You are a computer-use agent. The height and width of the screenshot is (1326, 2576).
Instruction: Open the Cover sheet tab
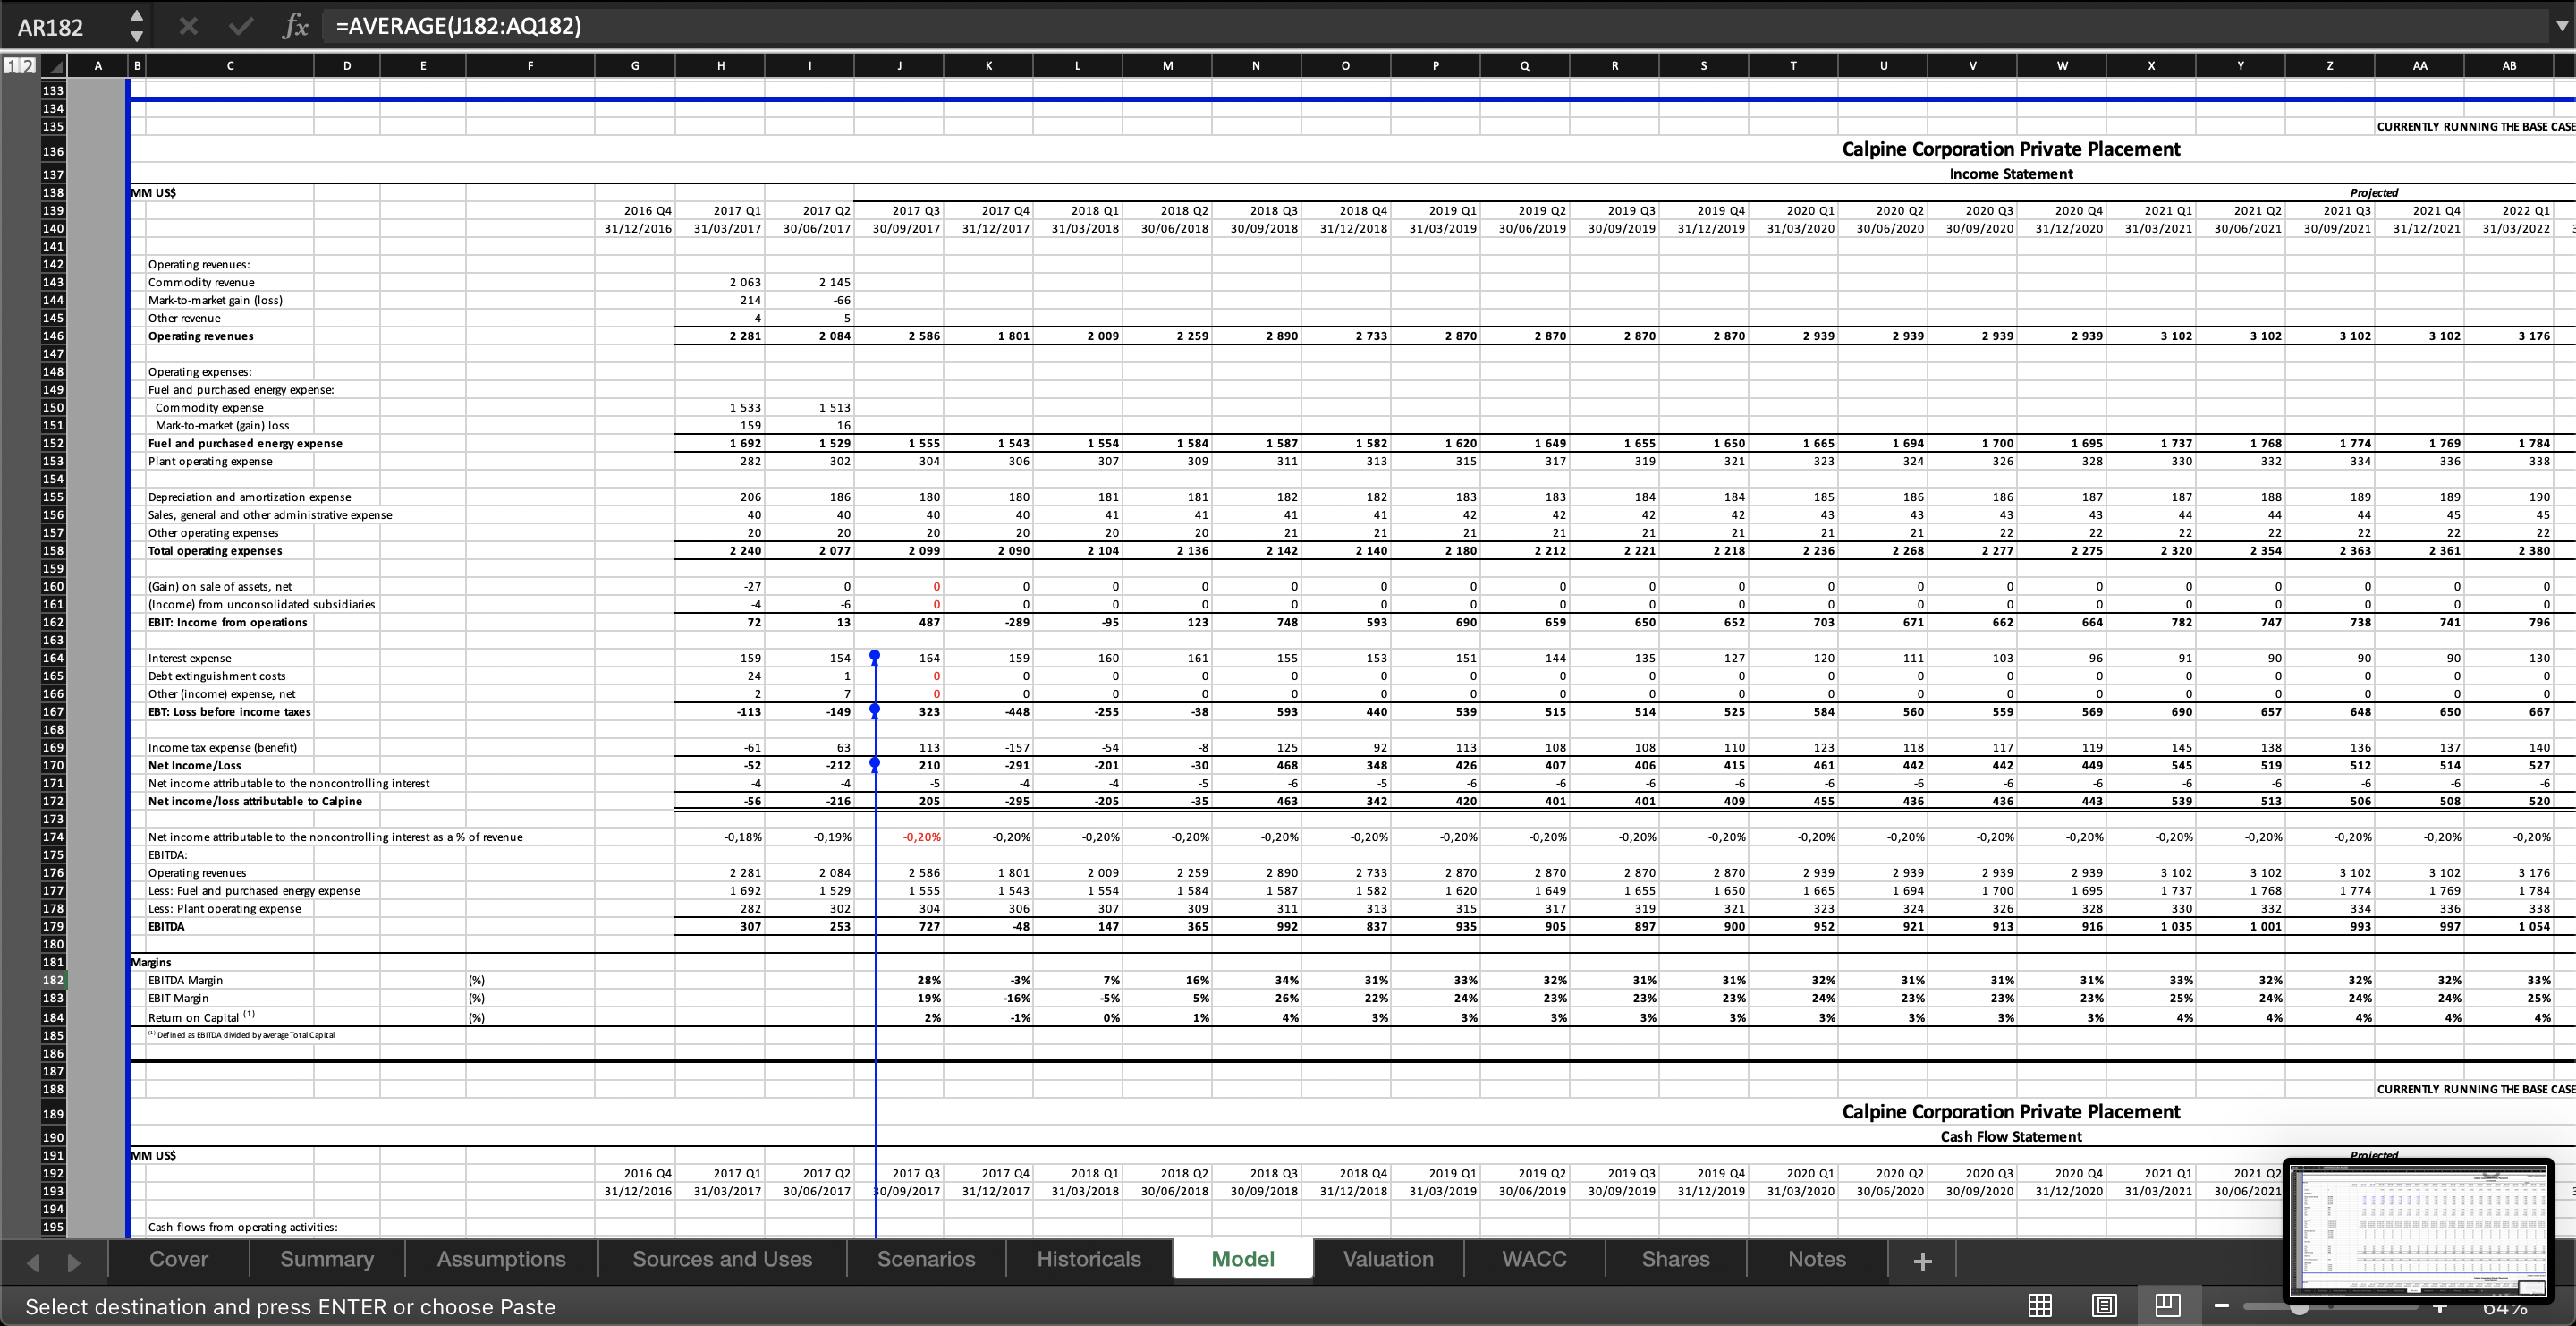click(x=179, y=1259)
